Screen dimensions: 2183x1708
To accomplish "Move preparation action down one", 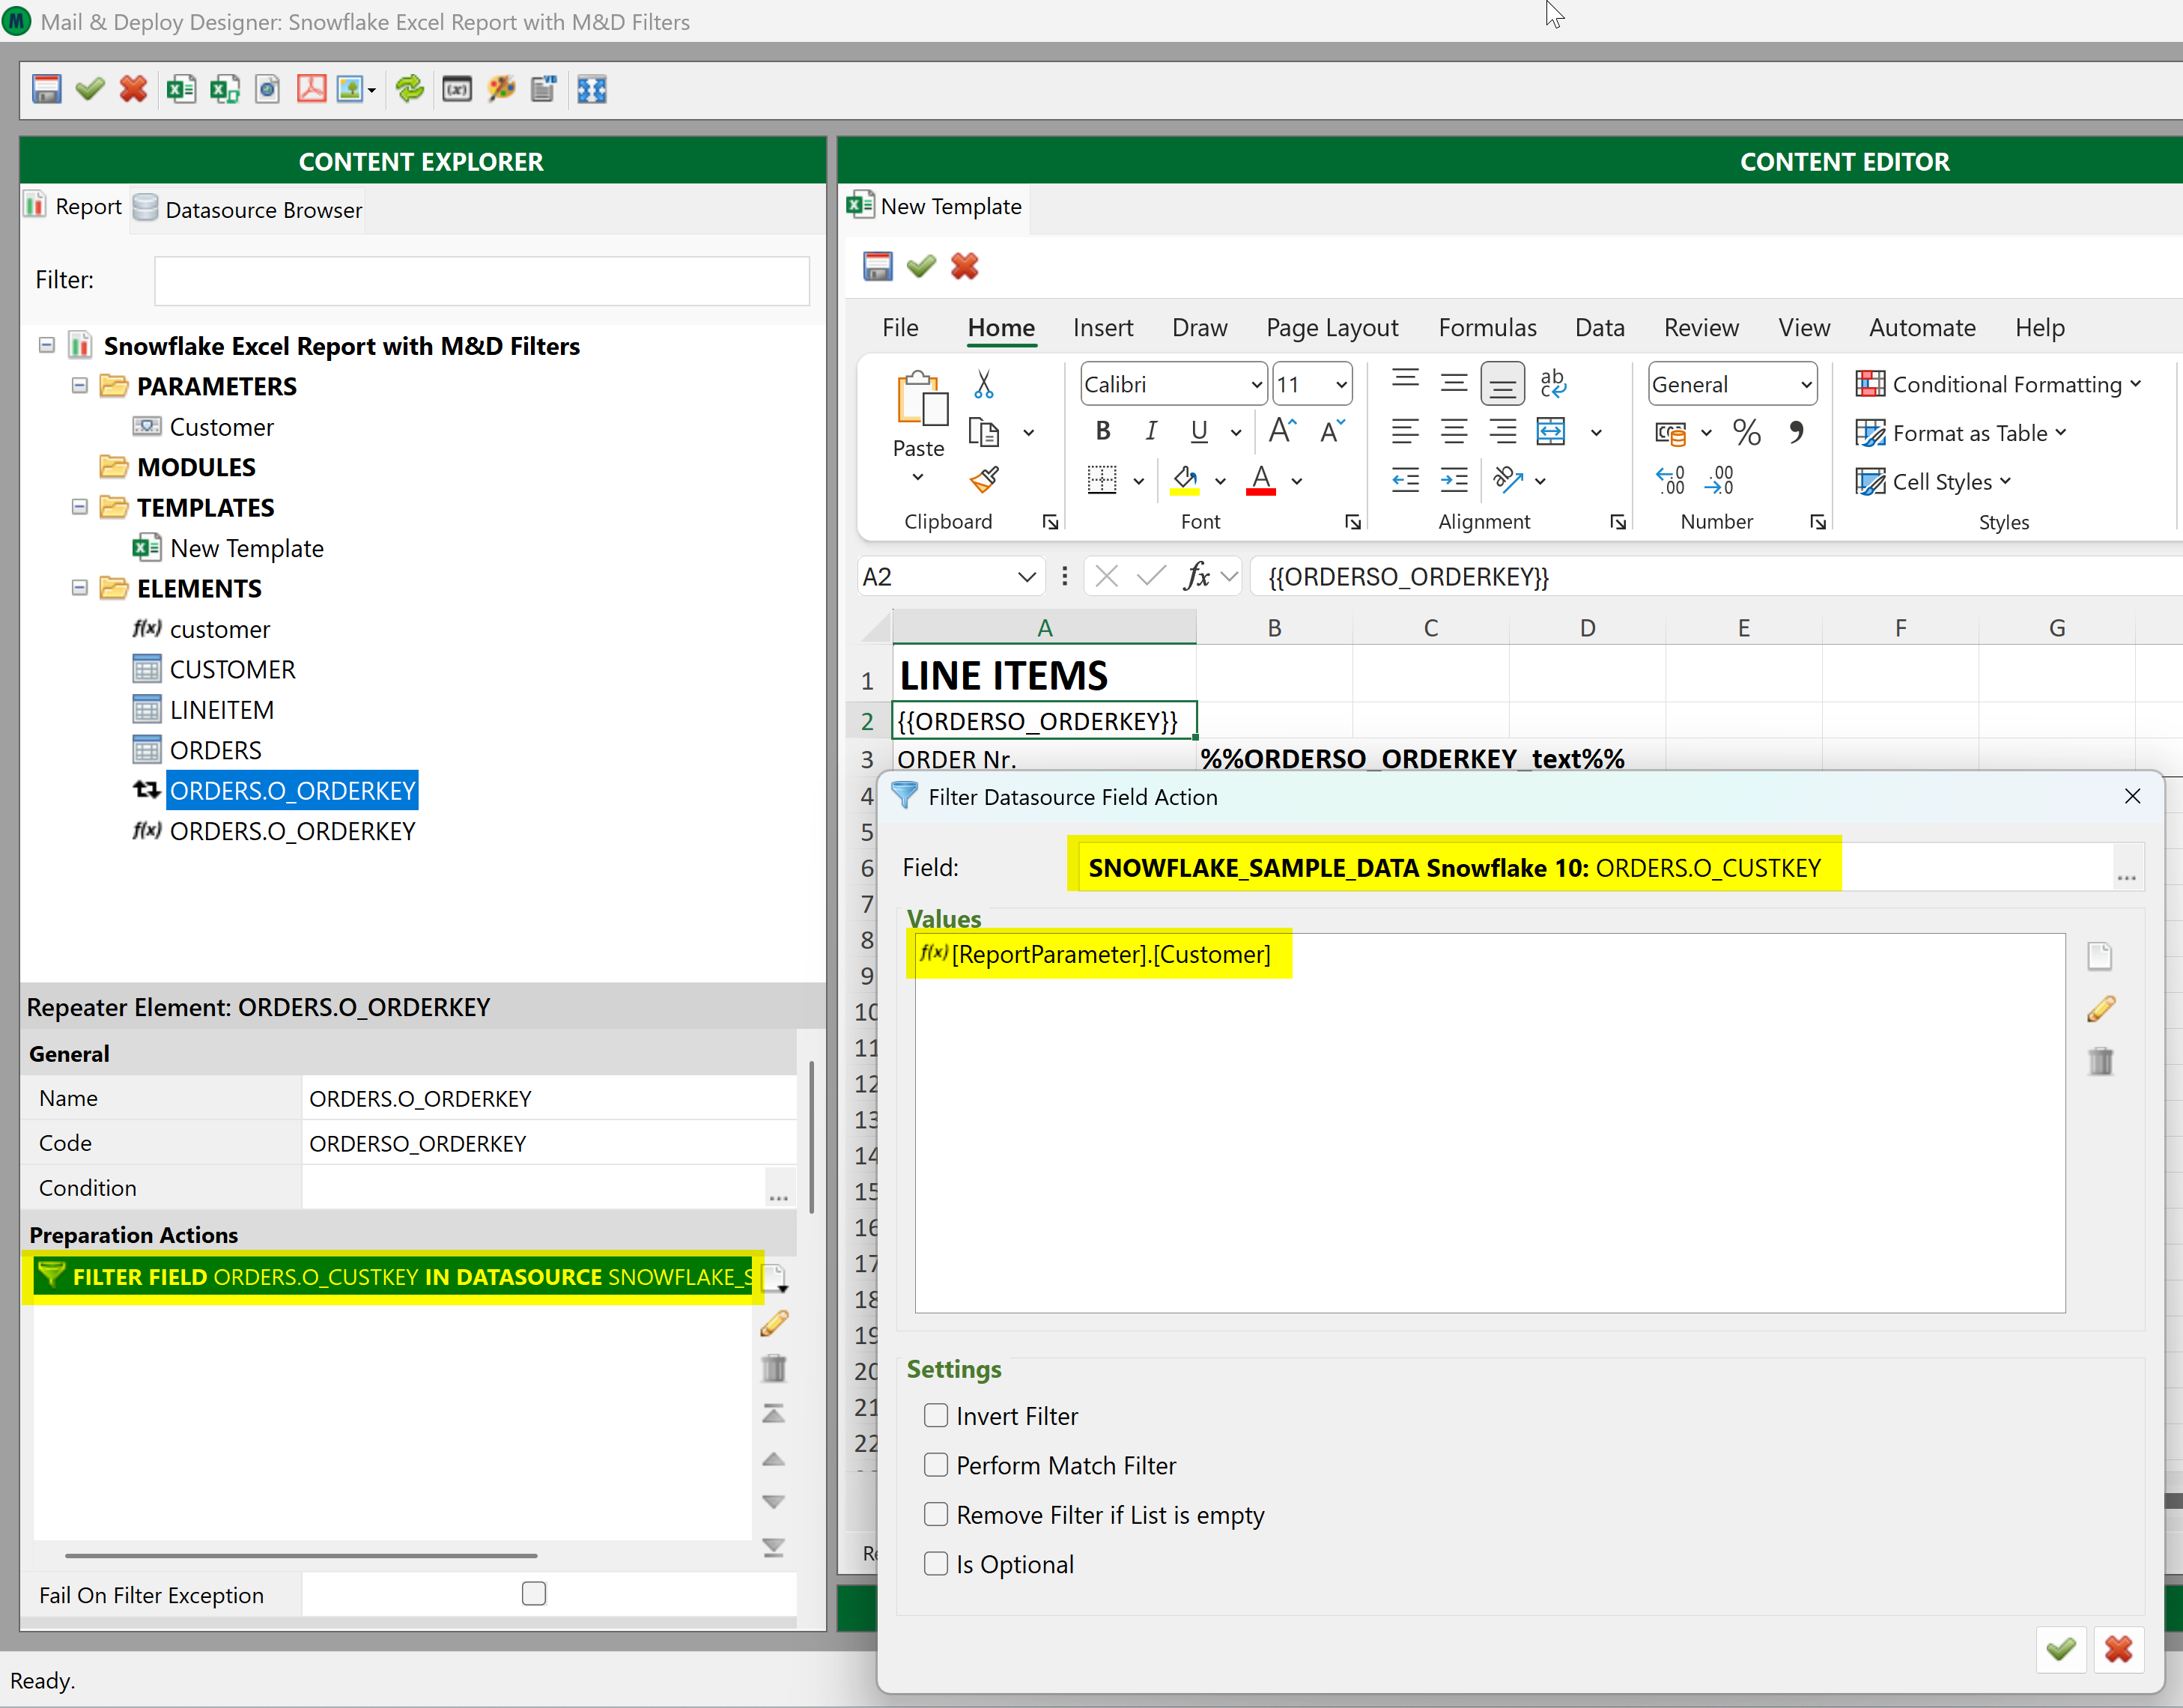I will tap(774, 1502).
